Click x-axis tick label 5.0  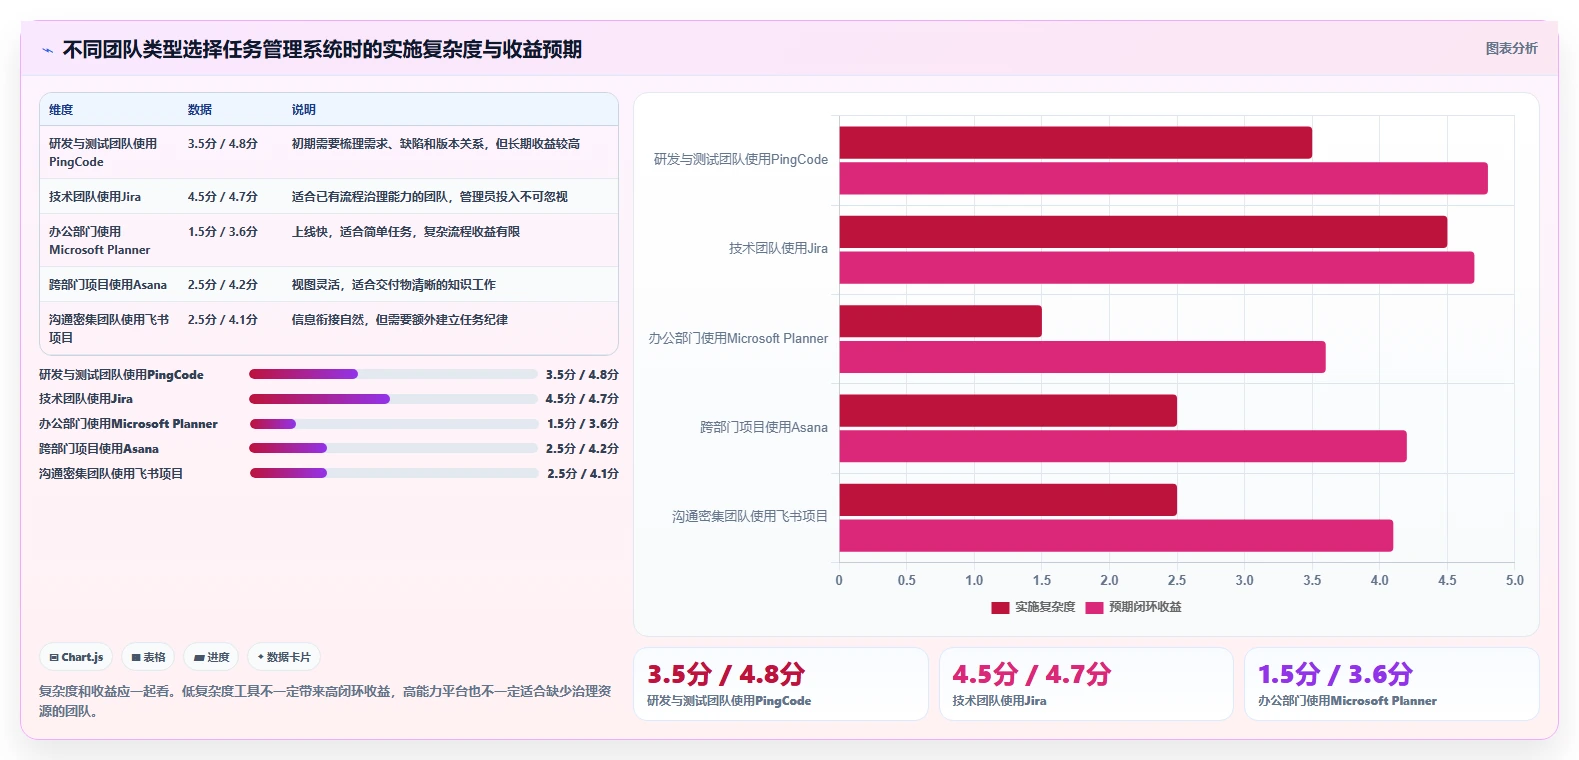[1515, 580]
